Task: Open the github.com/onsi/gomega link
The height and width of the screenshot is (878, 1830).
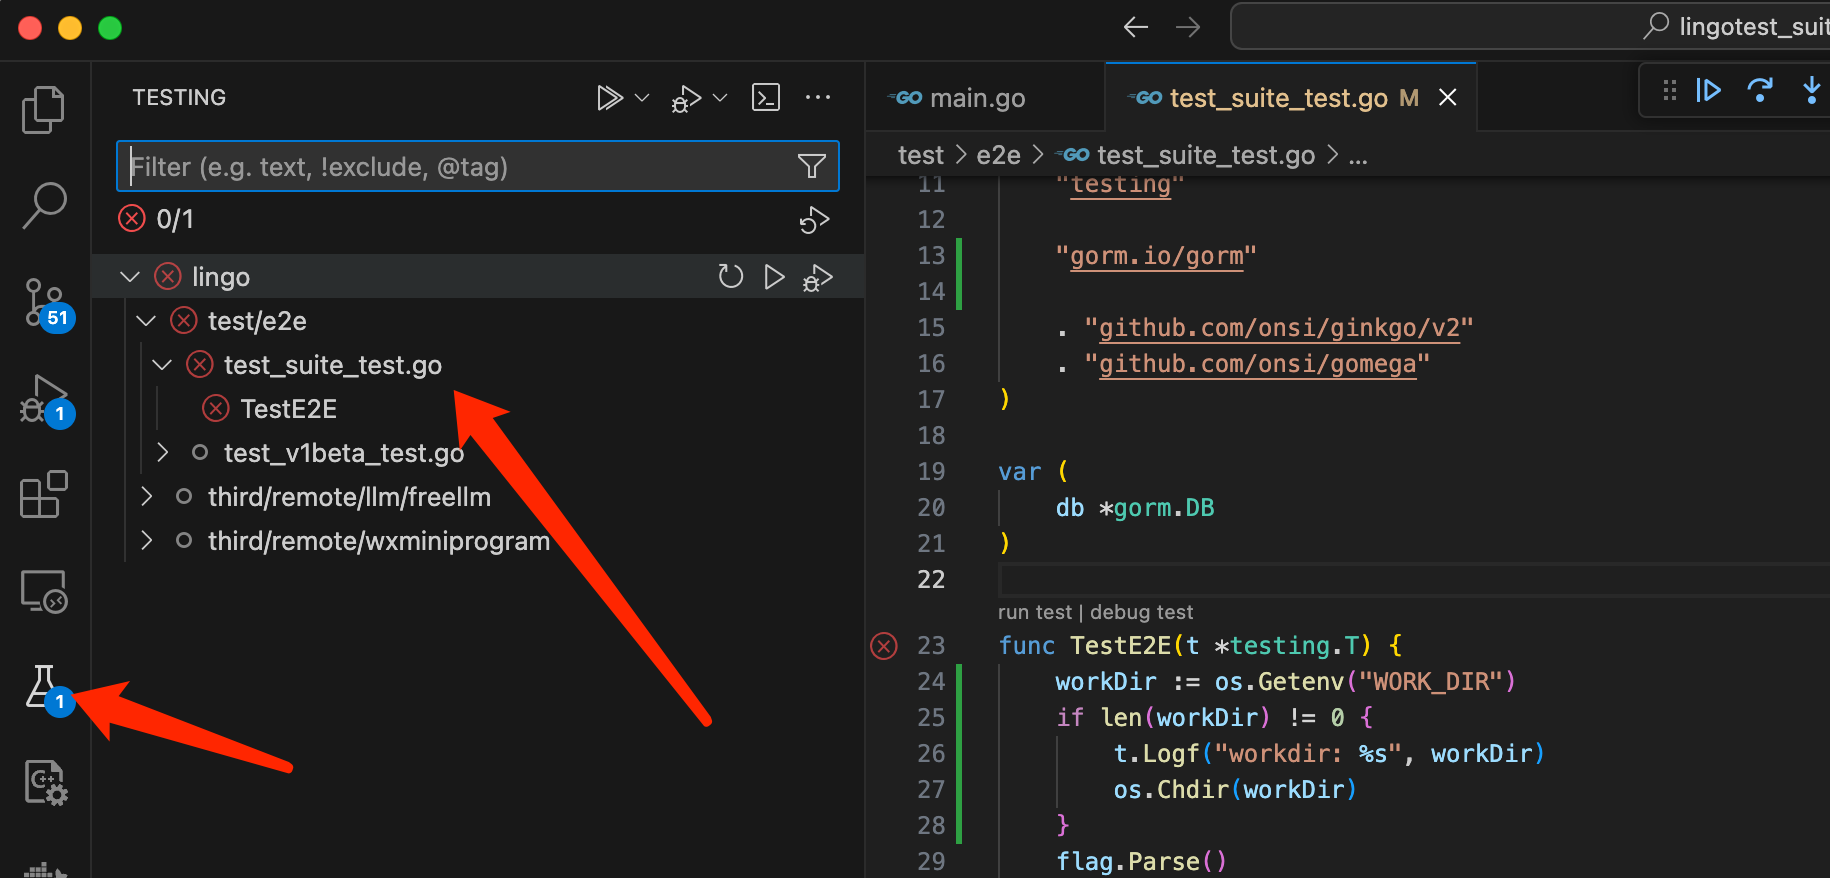Action: 1257,364
